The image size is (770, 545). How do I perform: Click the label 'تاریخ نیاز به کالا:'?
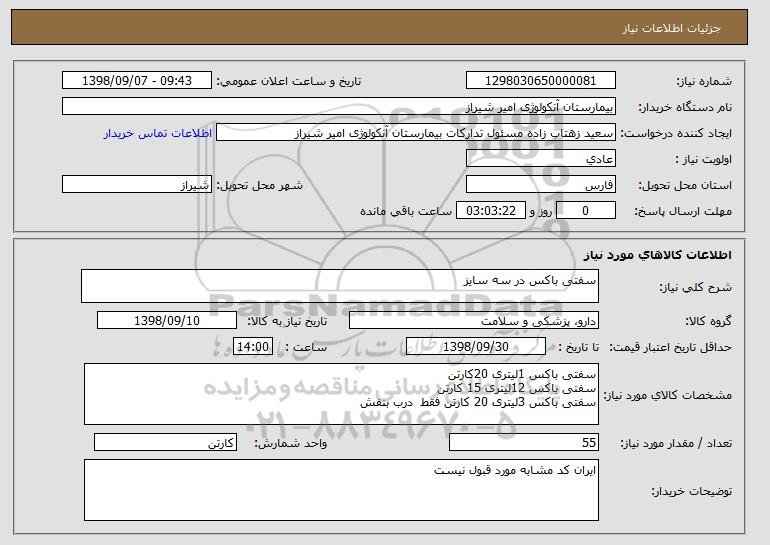click(287, 322)
